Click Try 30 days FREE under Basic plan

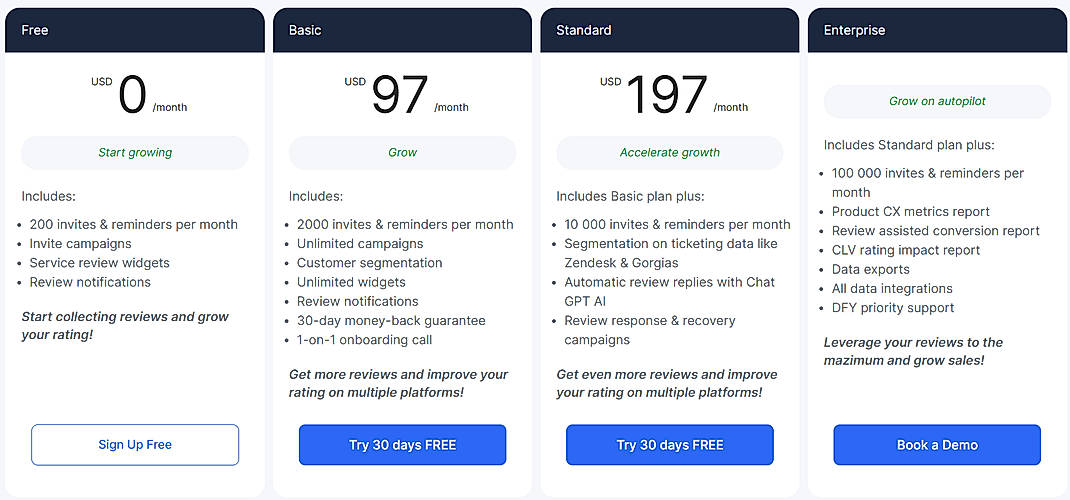pyautogui.click(x=402, y=445)
